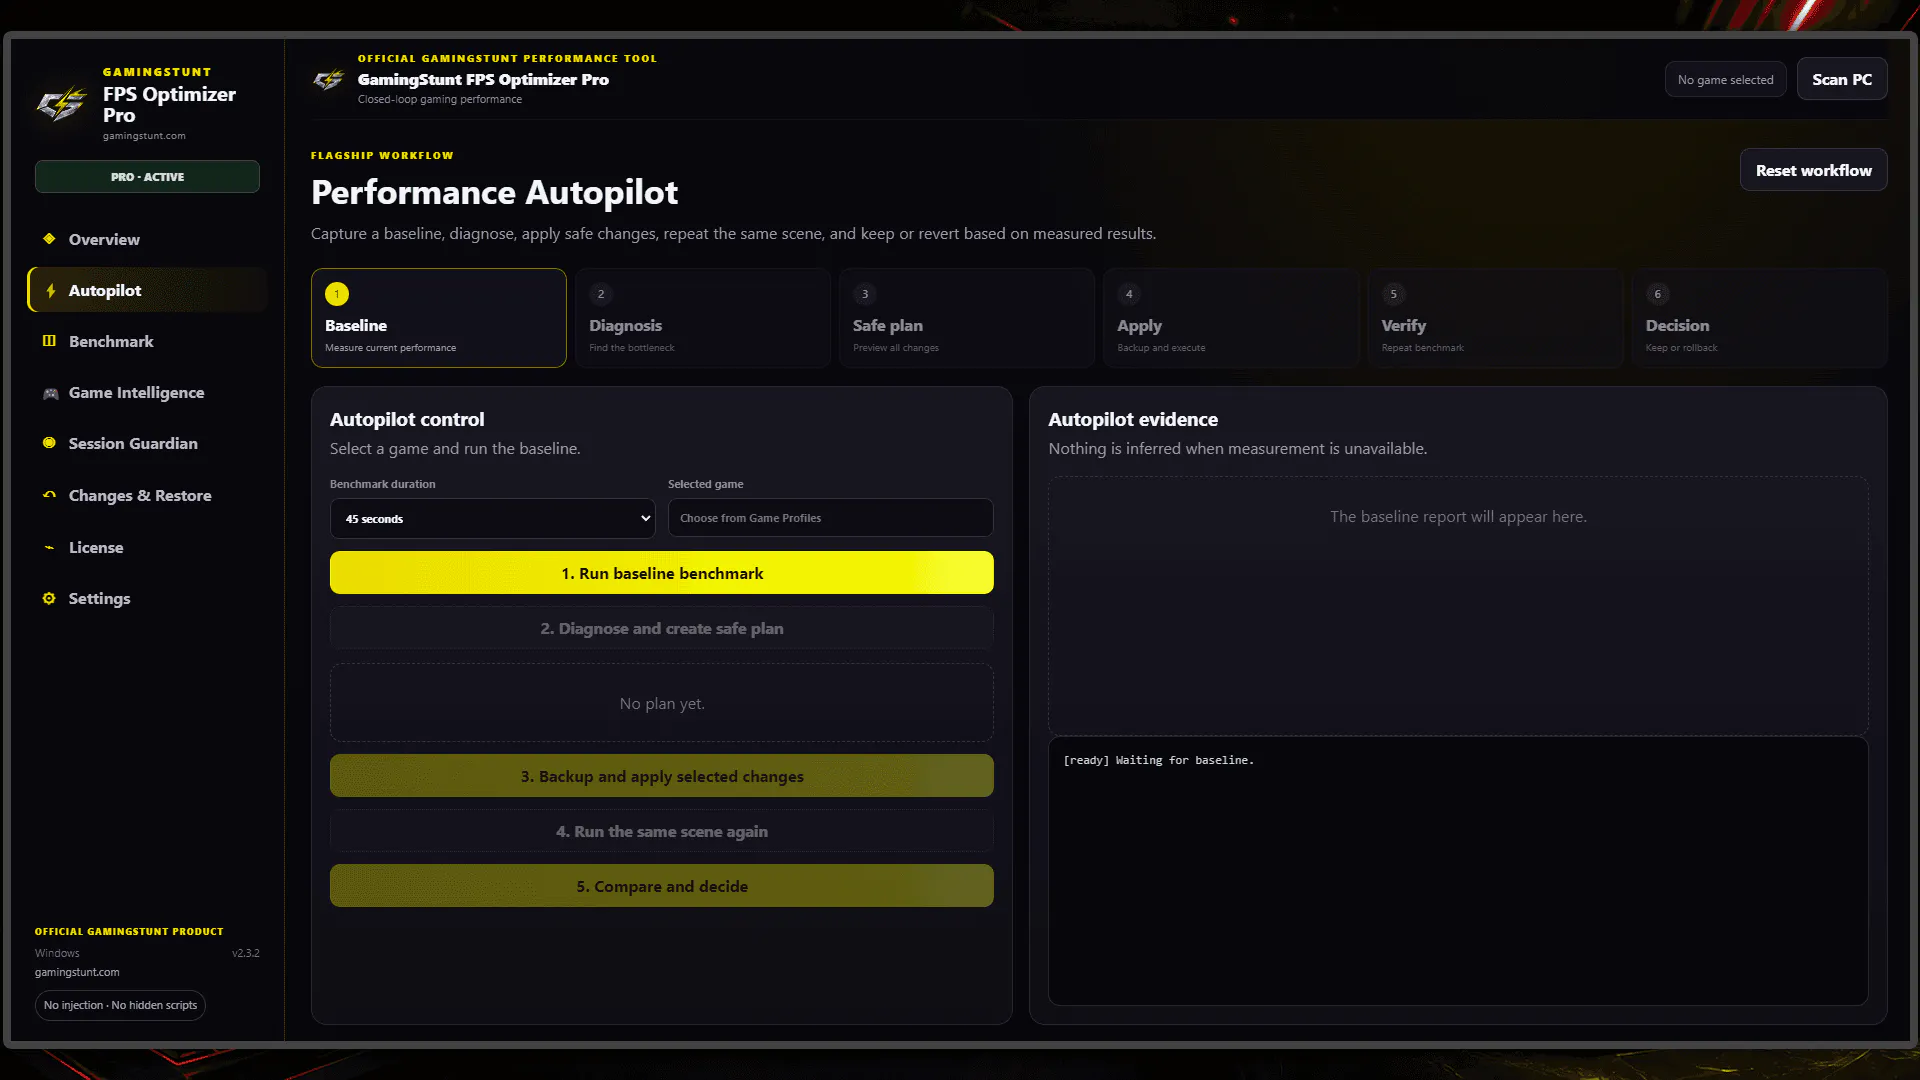1920x1080 pixels.
Task: Click the Autopilot control heading
Action: coord(407,420)
